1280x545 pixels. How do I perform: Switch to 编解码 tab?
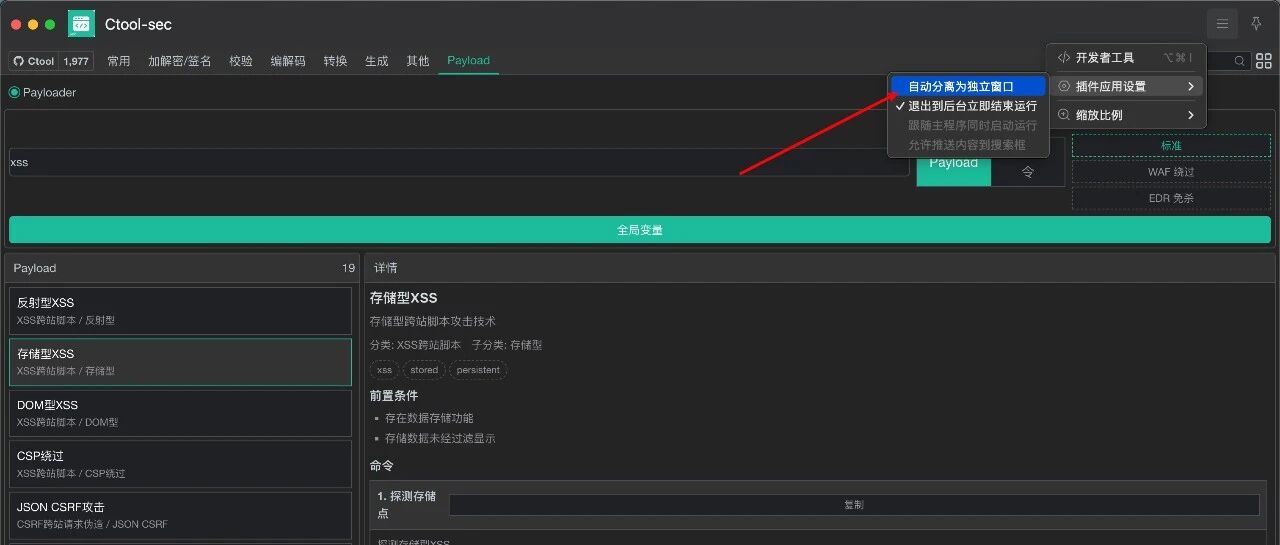pos(288,61)
